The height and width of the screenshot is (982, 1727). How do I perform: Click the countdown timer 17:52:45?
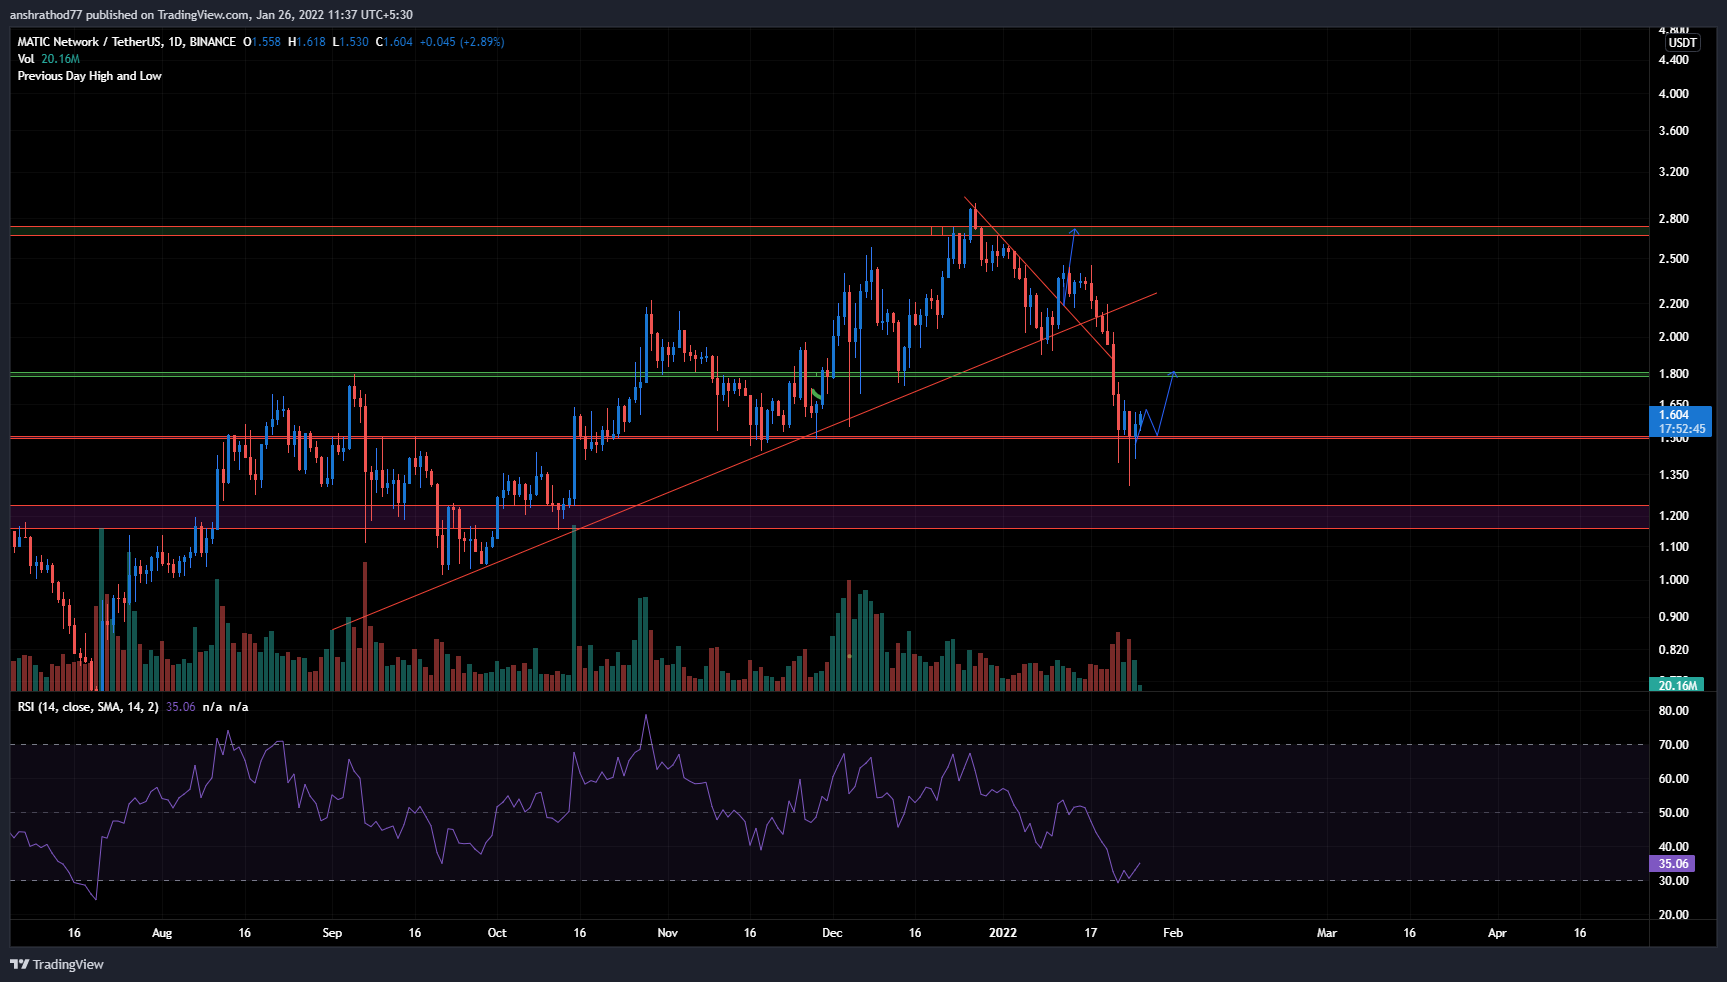coord(1682,429)
